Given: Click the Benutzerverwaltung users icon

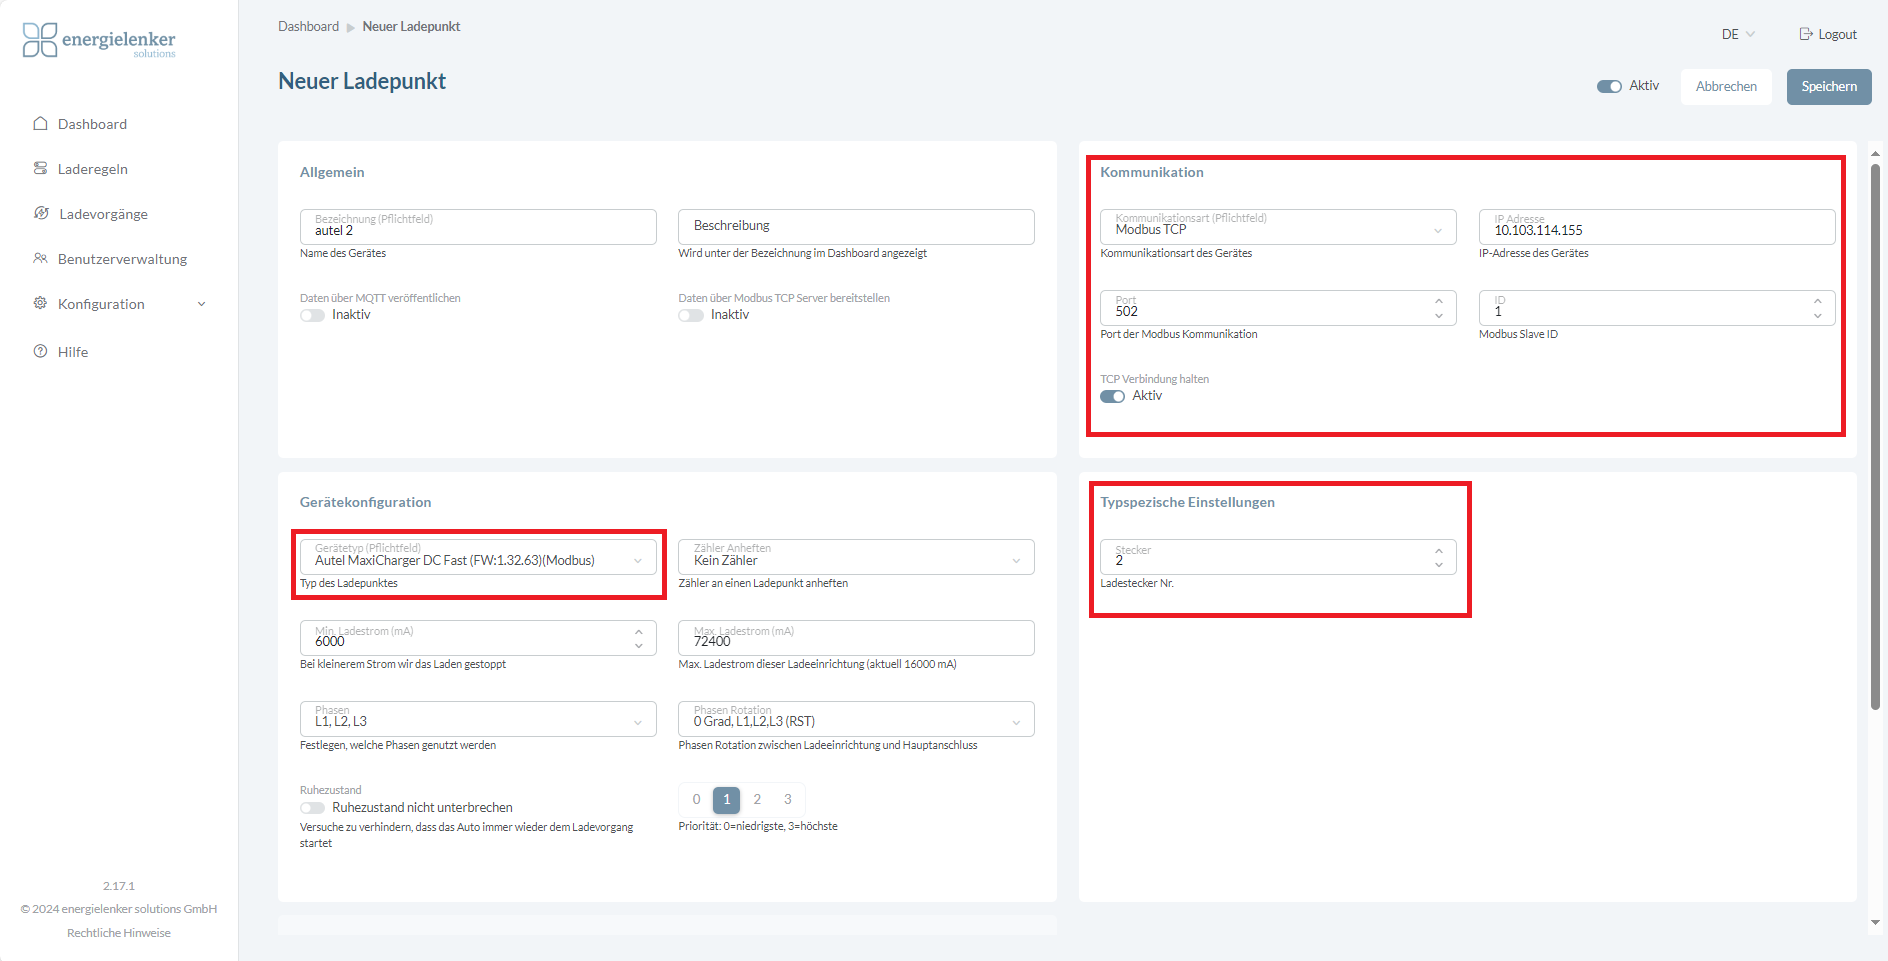Looking at the screenshot, I should pos(41,259).
